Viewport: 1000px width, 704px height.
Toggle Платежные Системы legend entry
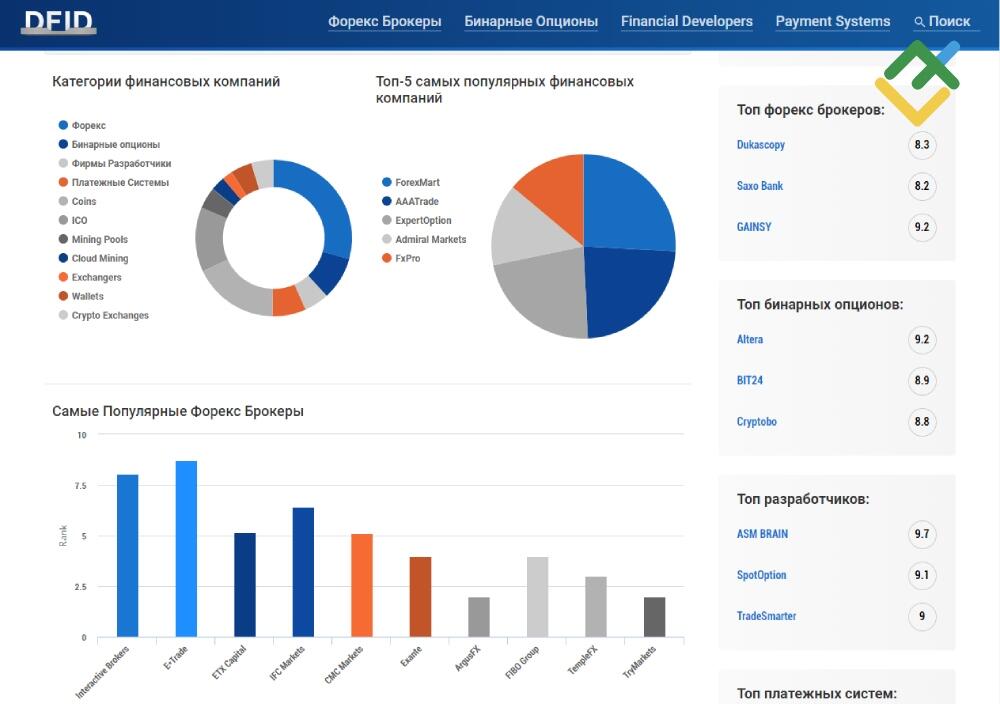[x=114, y=182]
